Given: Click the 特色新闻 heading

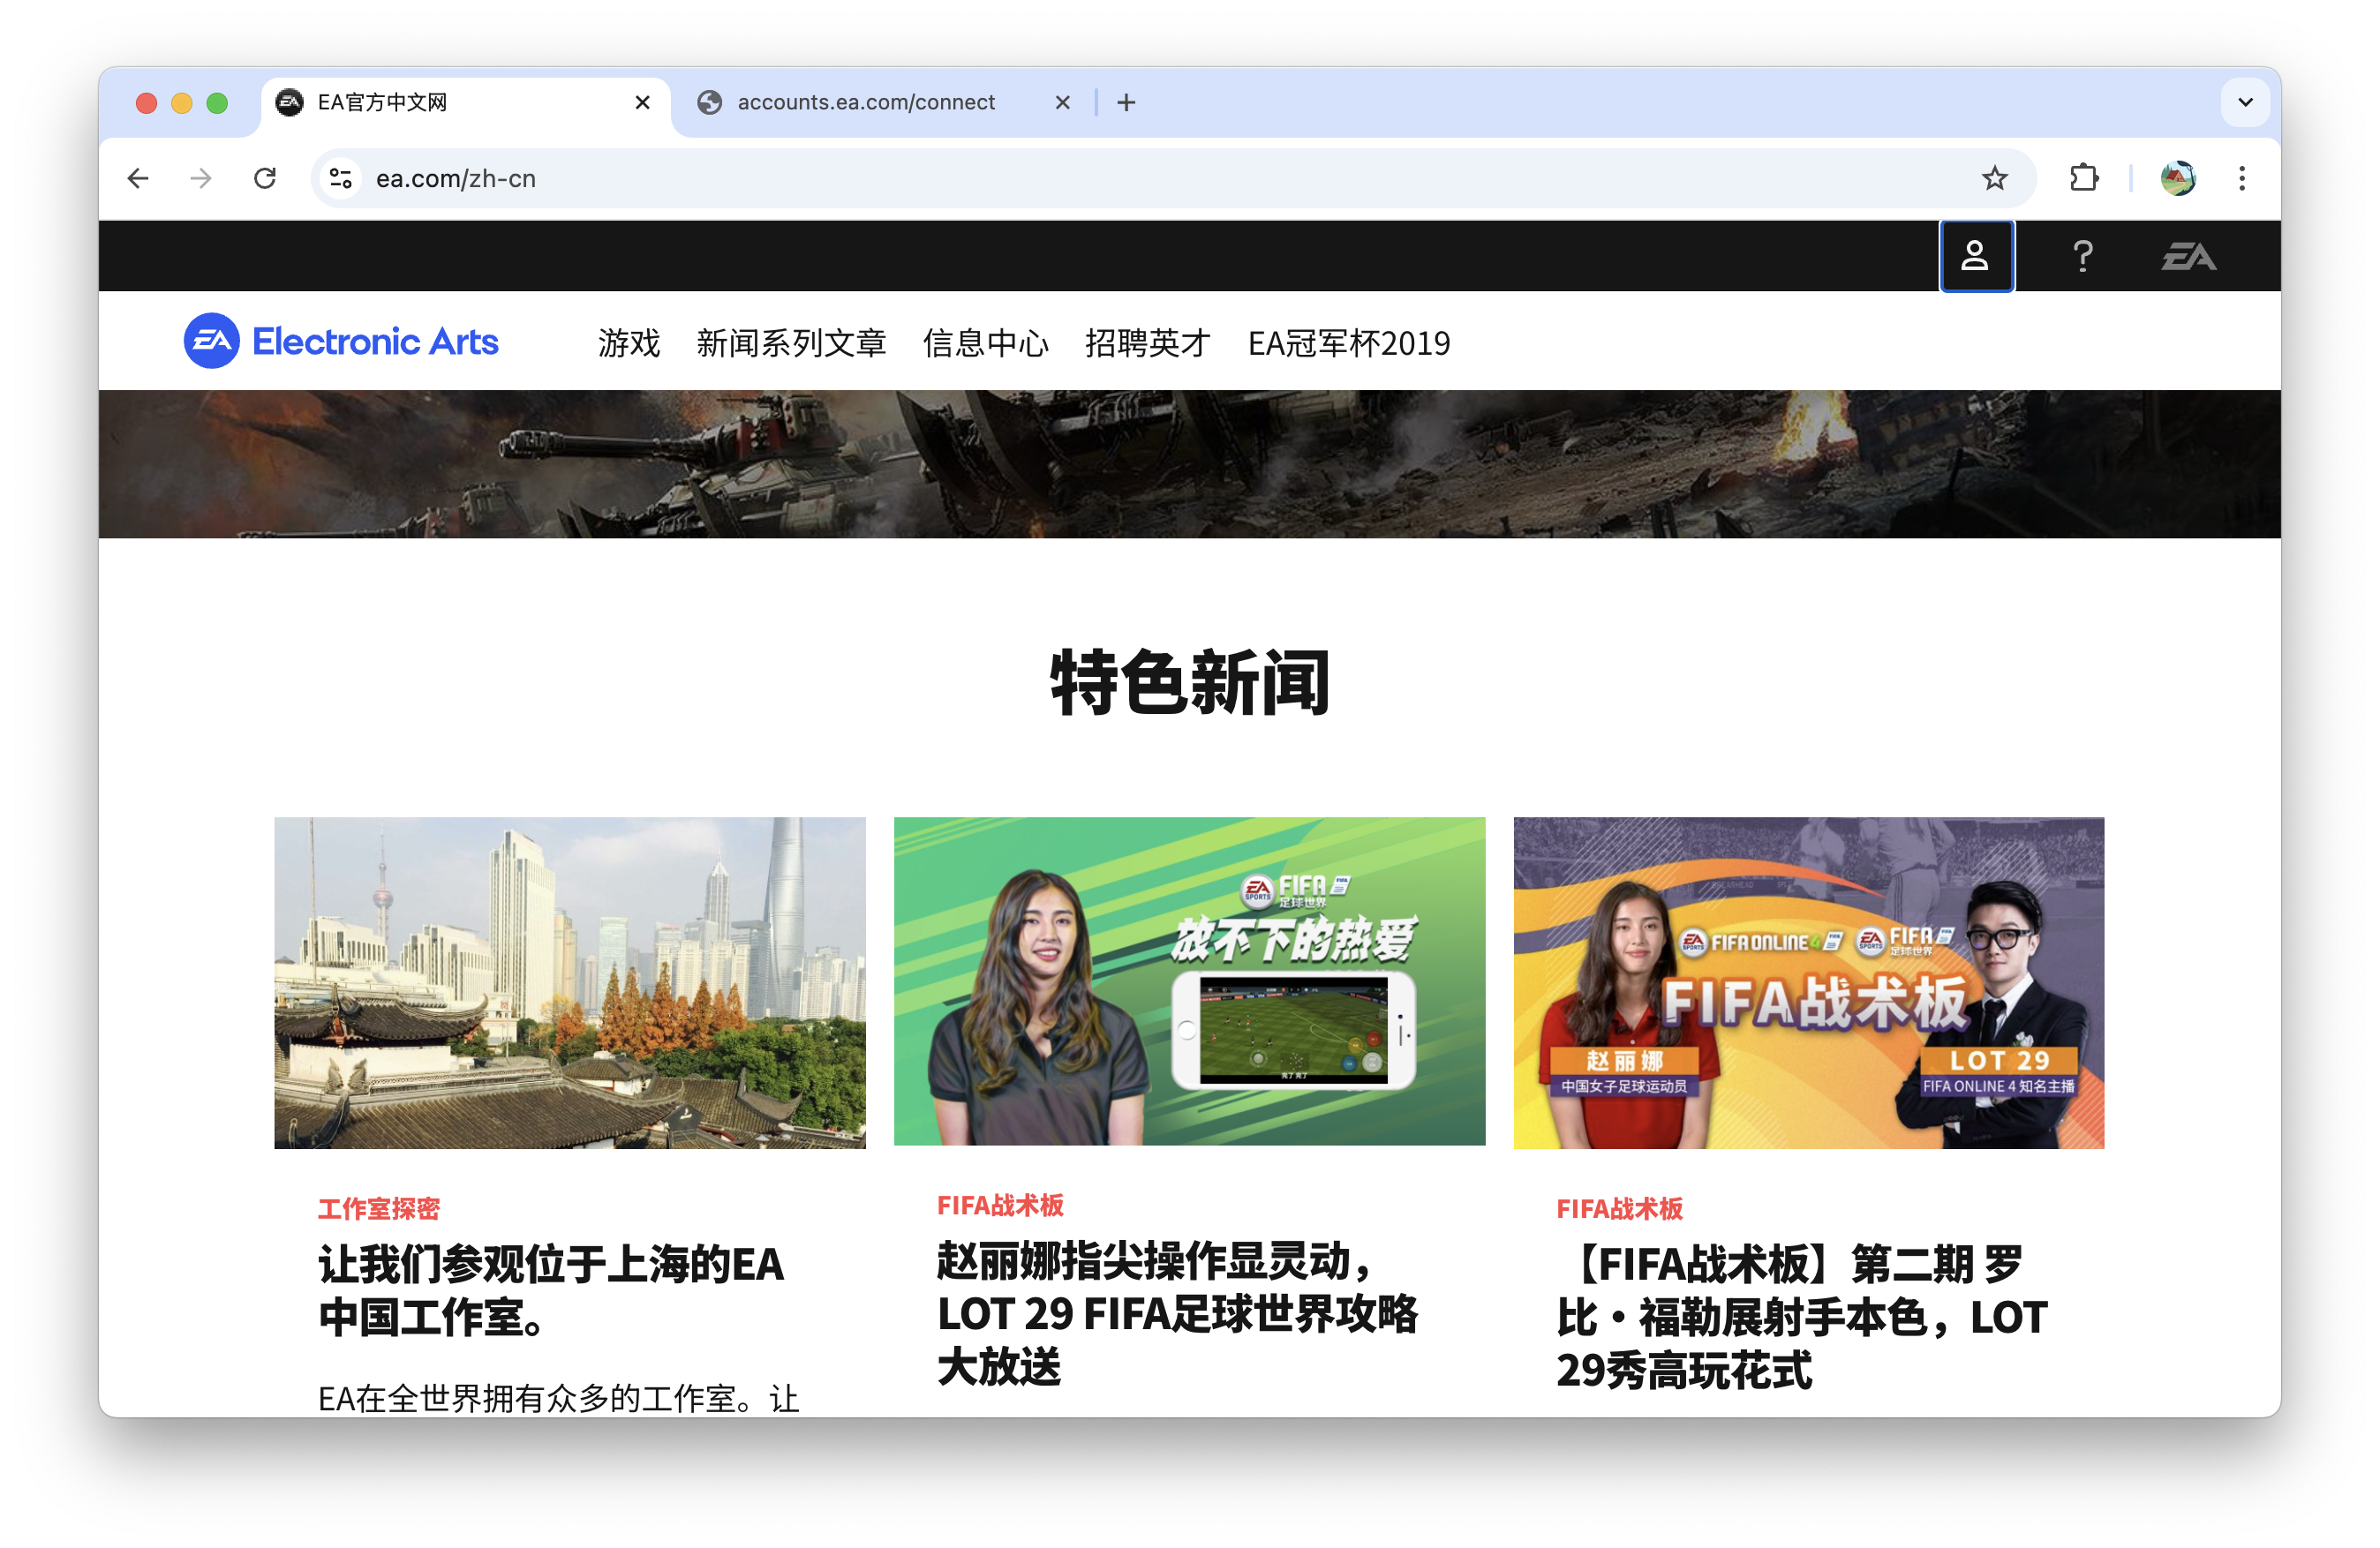Looking at the screenshot, I should [1189, 682].
